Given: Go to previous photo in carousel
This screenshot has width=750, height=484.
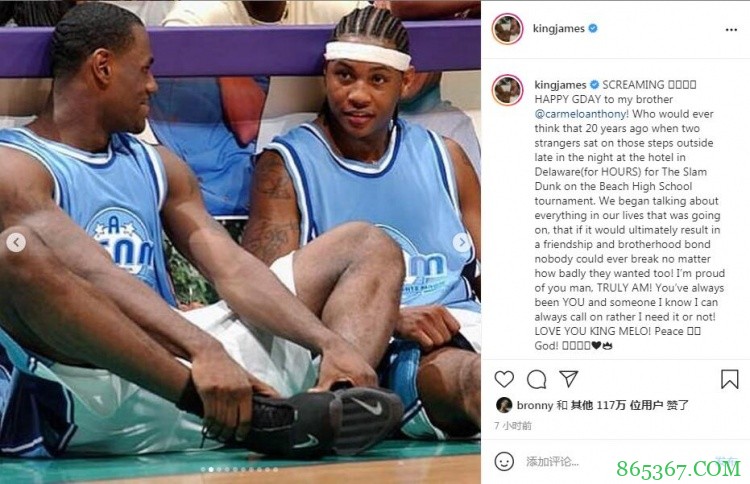Looking at the screenshot, I should 16,242.
